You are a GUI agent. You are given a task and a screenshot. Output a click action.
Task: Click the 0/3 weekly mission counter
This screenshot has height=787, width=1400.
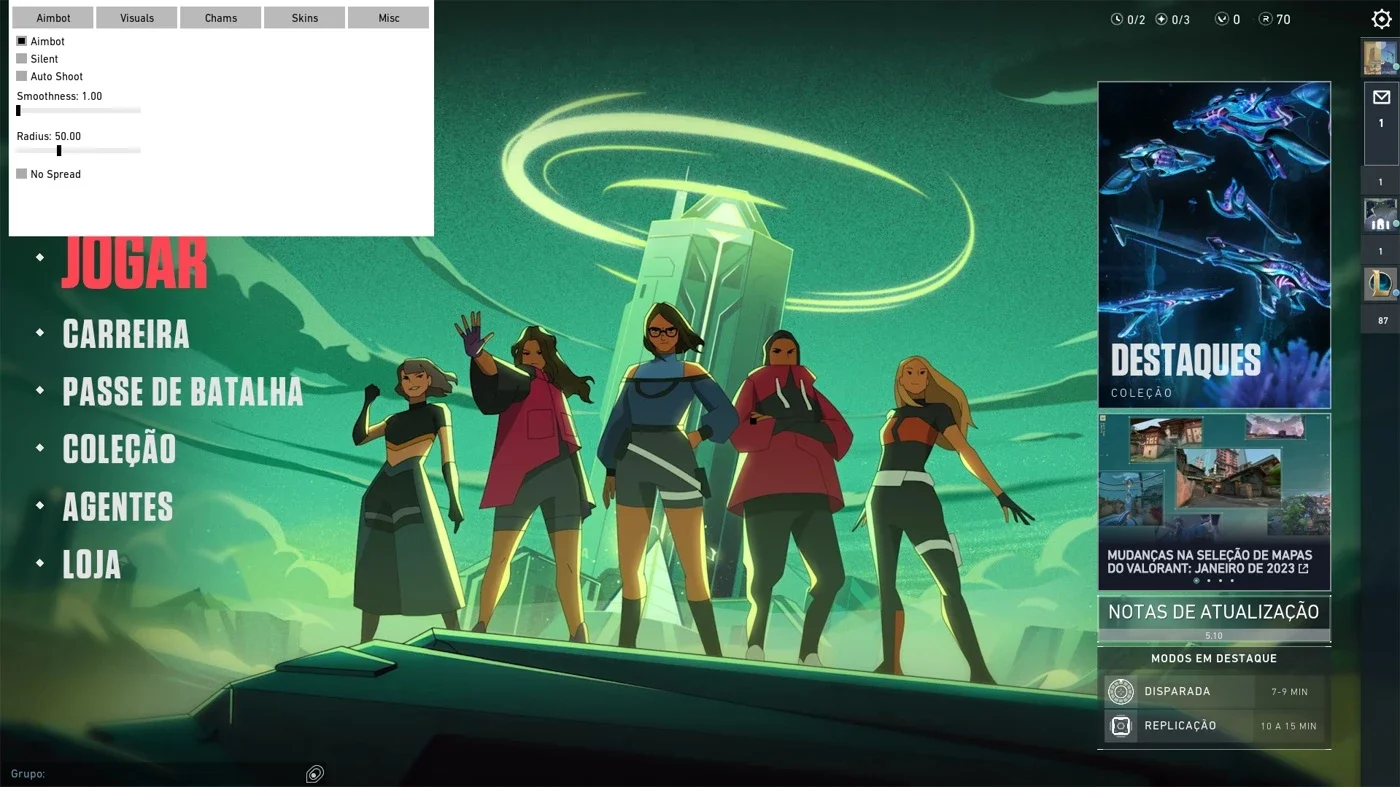click(x=1180, y=19)
